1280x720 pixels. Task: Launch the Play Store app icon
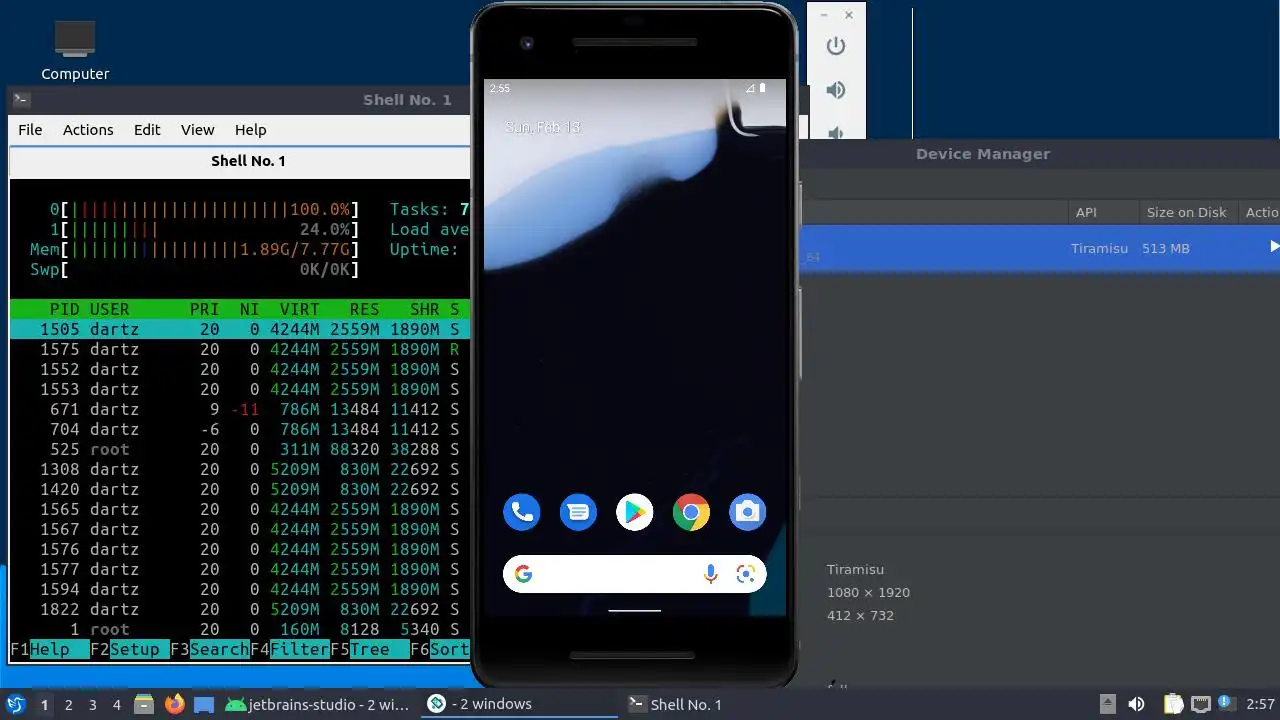coord(634,513)
